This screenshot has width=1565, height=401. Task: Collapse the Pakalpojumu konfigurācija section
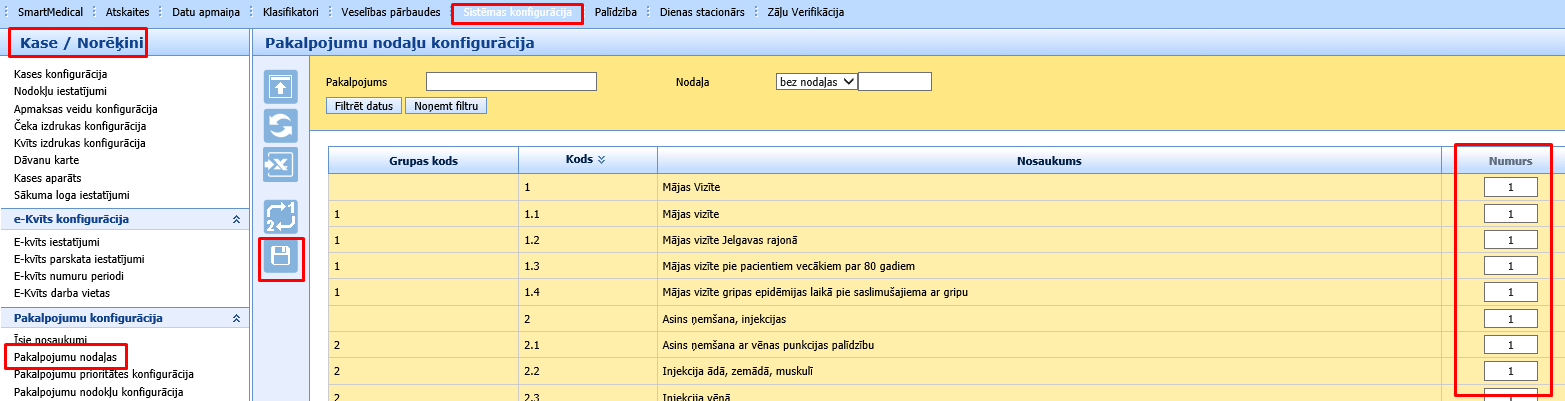point(236,318)
